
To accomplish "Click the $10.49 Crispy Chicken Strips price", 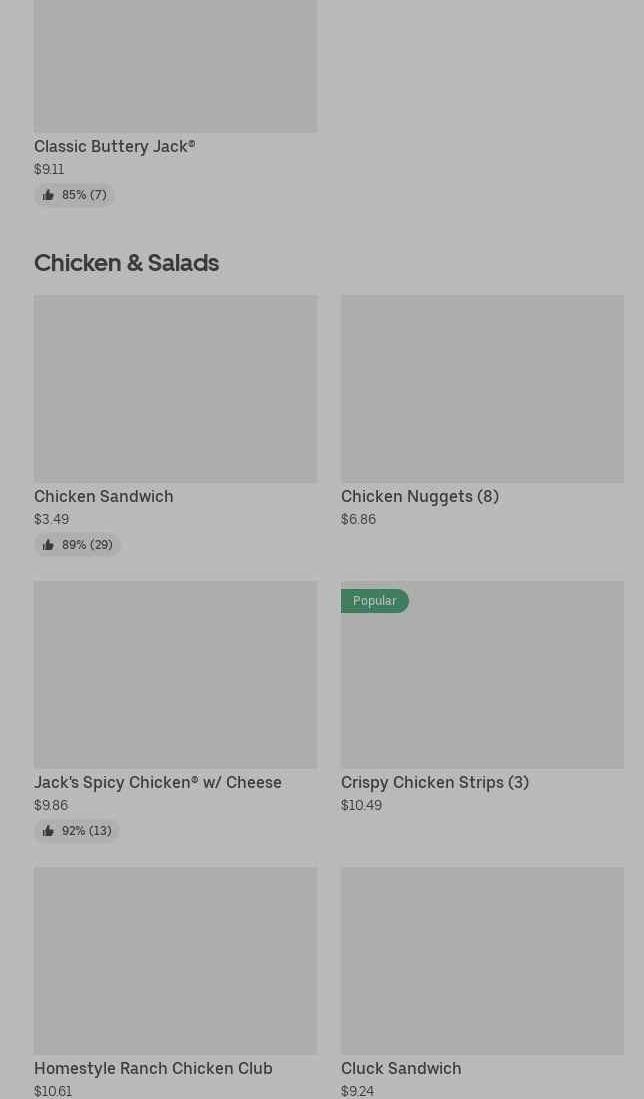I will coord(361,805).
